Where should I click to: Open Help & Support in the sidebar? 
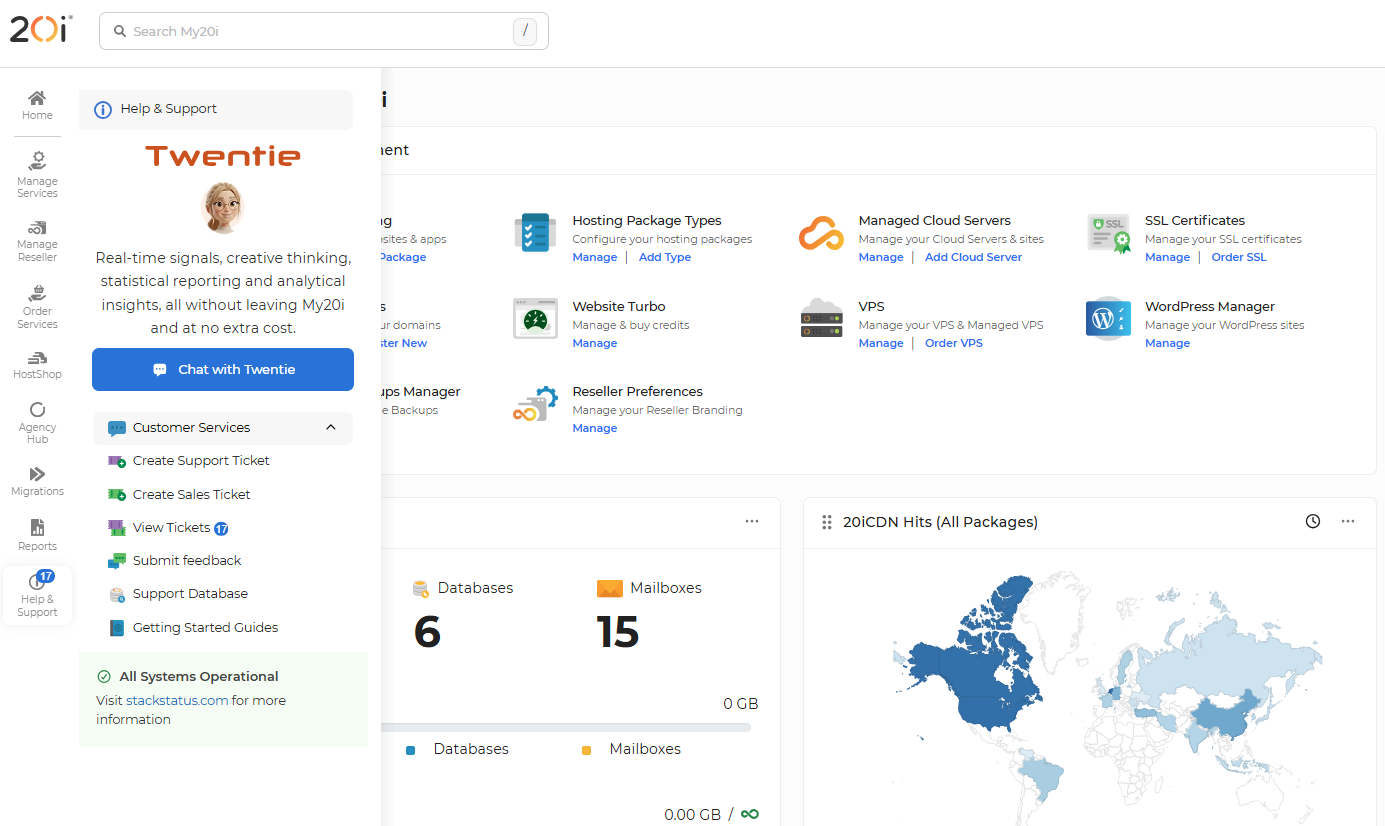[37, 595]
